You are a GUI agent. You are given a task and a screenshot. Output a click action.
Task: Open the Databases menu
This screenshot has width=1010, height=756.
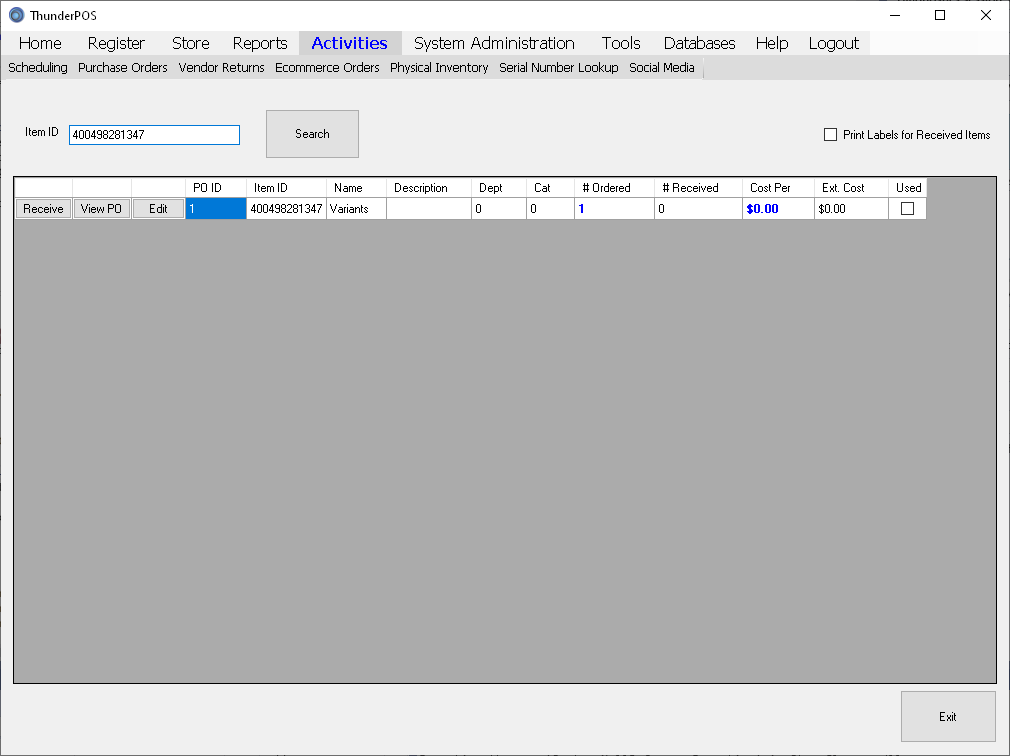[x=699, y=43]
